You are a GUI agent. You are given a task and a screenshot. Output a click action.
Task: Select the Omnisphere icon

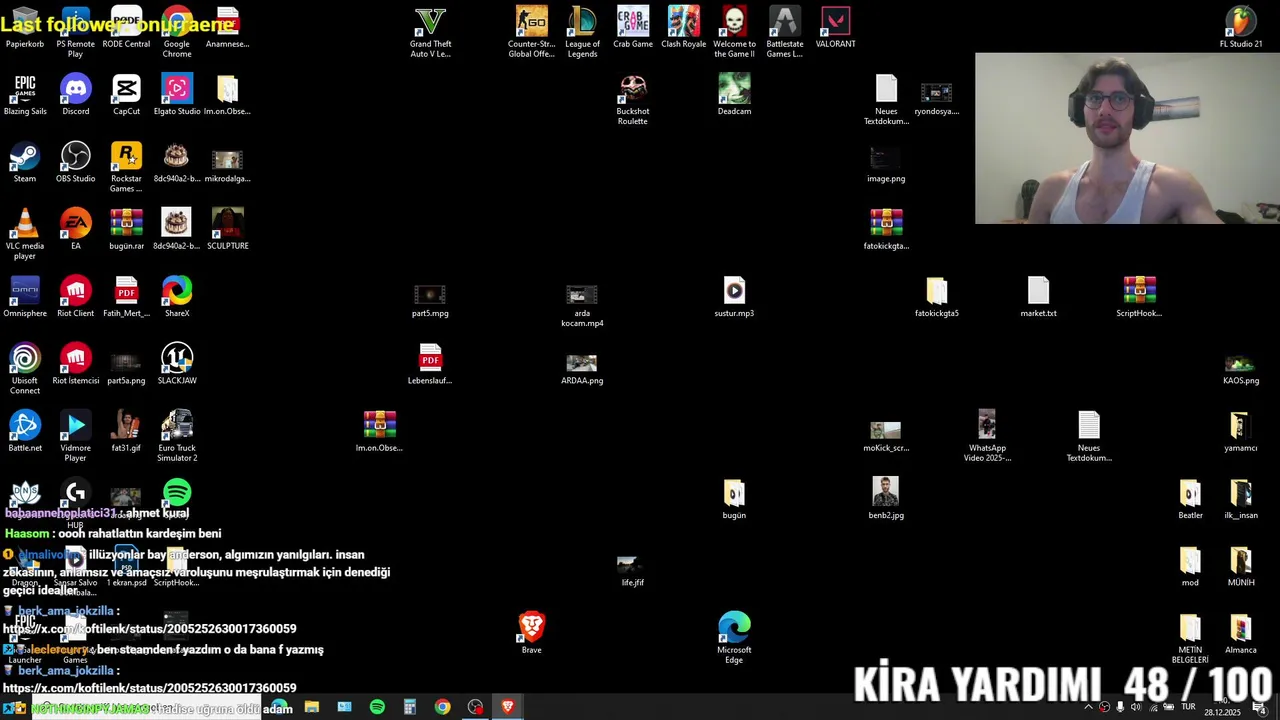pyautogui.click(x=25, y=296)
